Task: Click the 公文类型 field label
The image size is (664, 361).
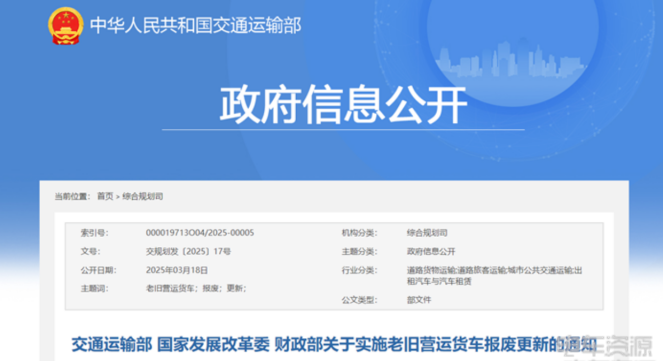Action: pos(360,300)
